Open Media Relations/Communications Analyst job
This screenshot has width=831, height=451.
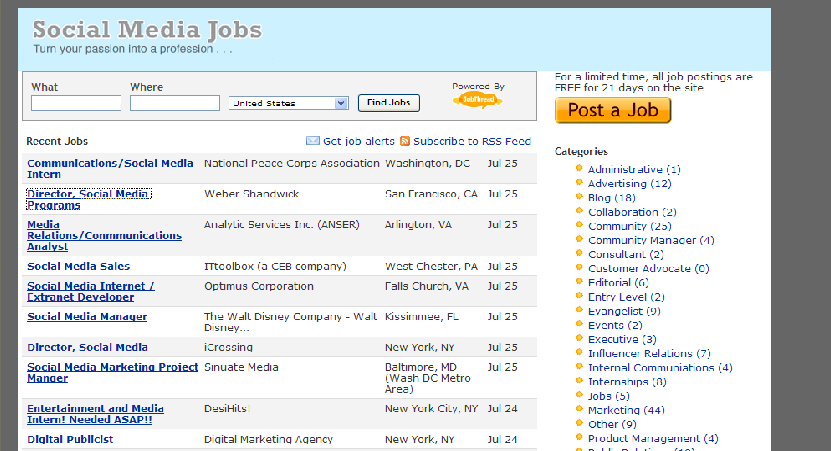coord(104,235)
